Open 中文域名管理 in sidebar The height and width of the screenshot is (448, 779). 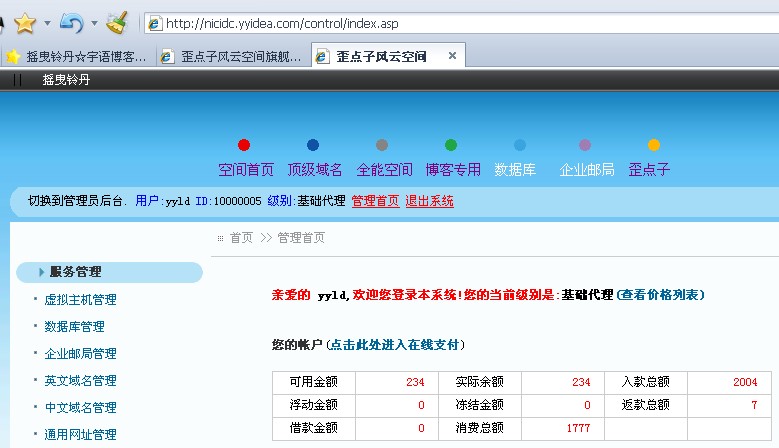[x=80, y=408]
